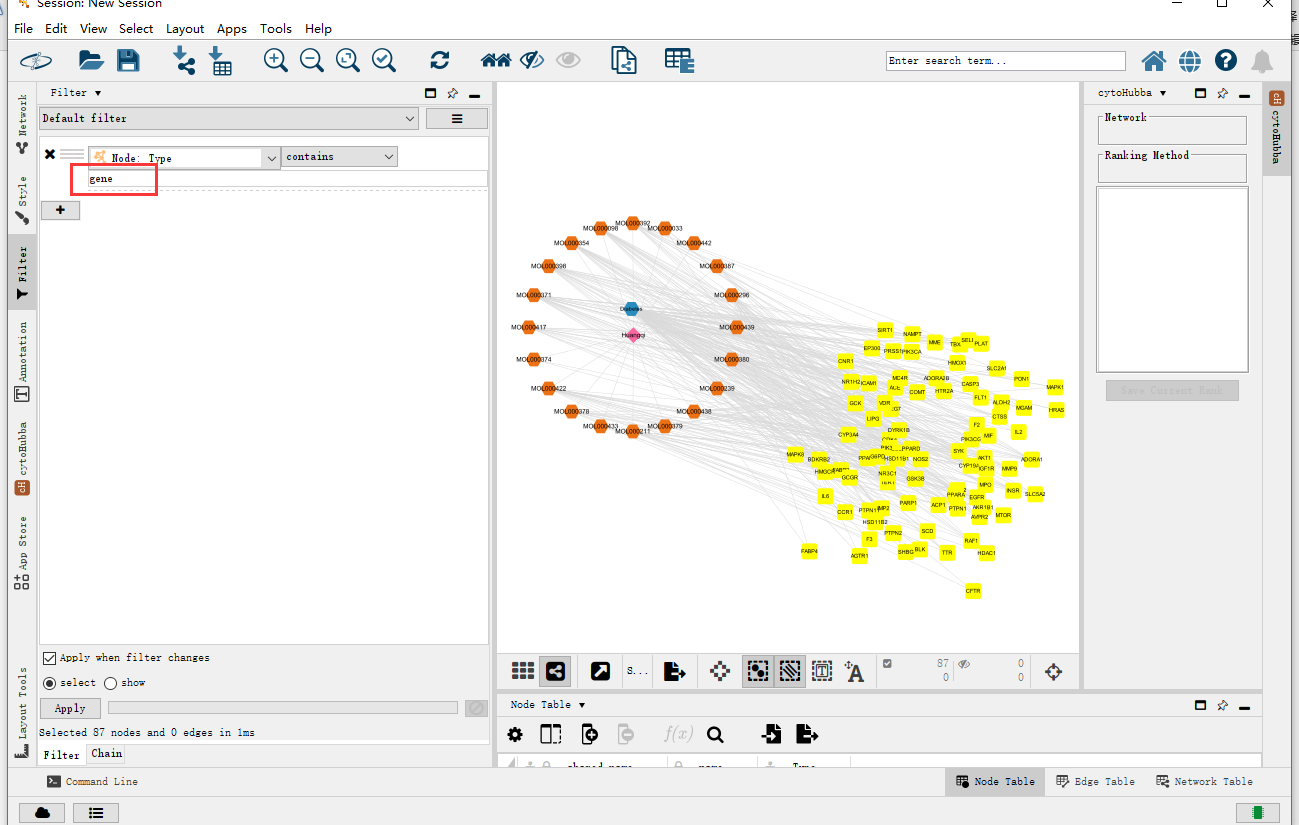
Task: Export Node Table to file
Action: (807, 735)
